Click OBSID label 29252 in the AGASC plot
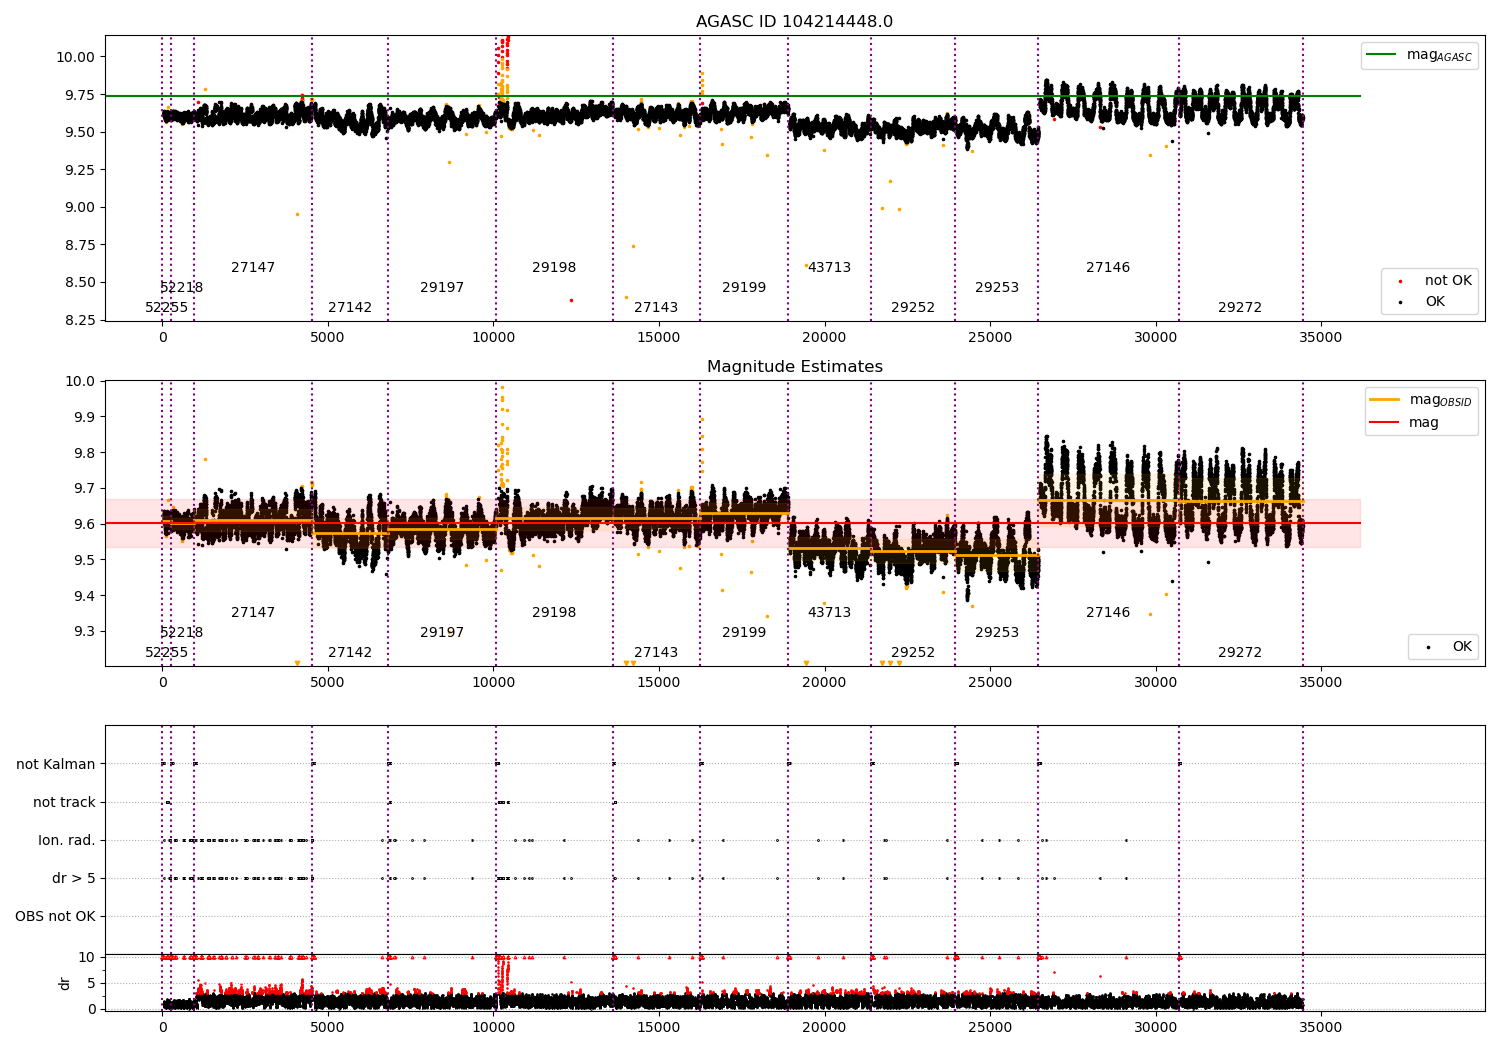Image resolution: width=1500 pixels, height=1050 pixels. [x=913, y=308]
